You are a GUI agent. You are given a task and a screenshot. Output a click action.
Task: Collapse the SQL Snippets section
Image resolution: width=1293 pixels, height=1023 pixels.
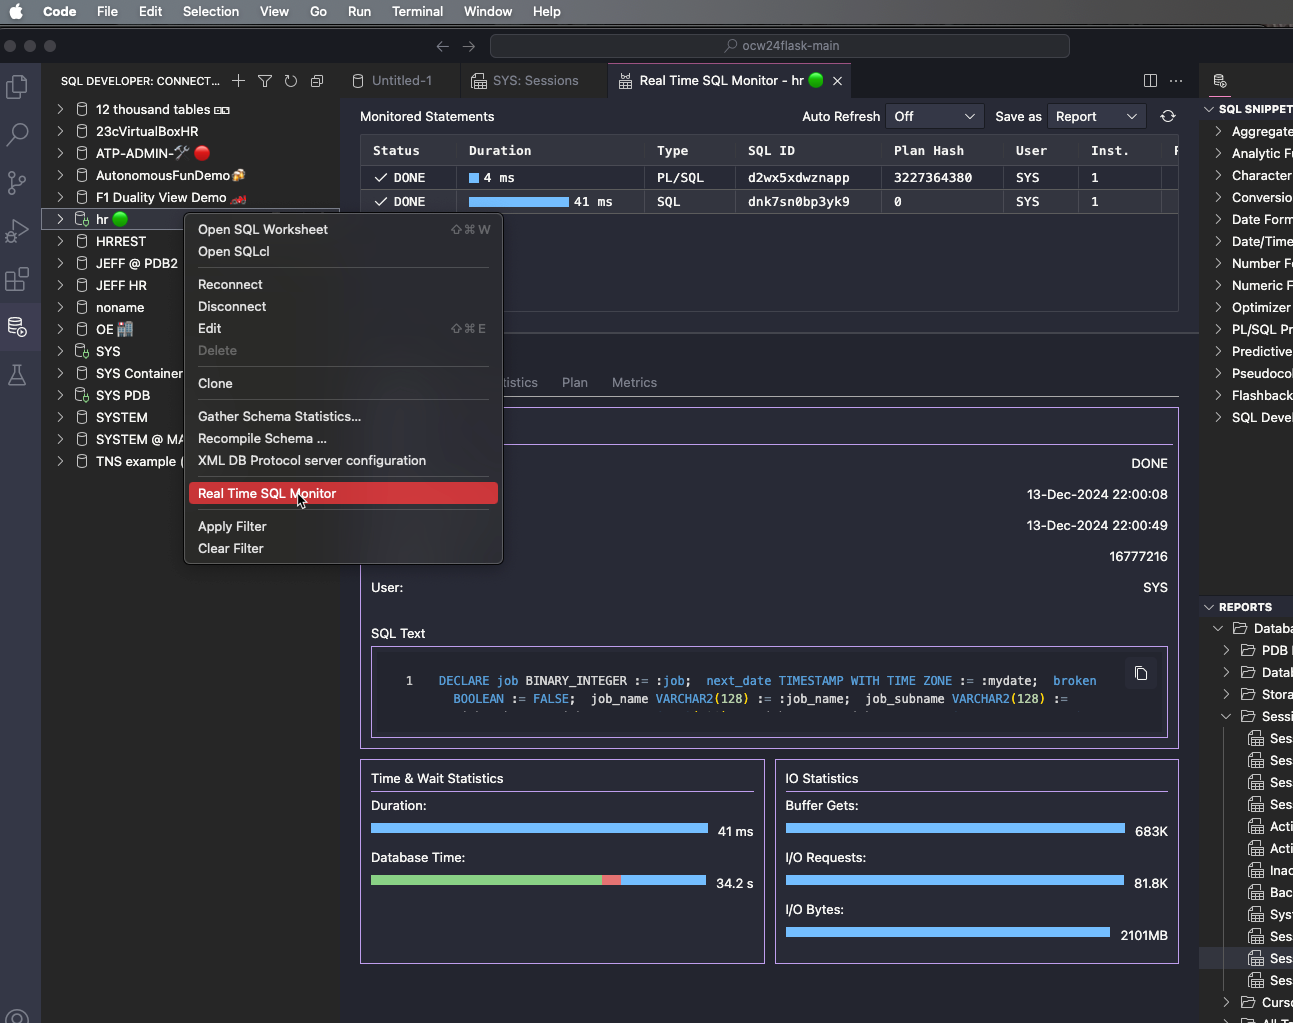click(x=1209, y=109)
